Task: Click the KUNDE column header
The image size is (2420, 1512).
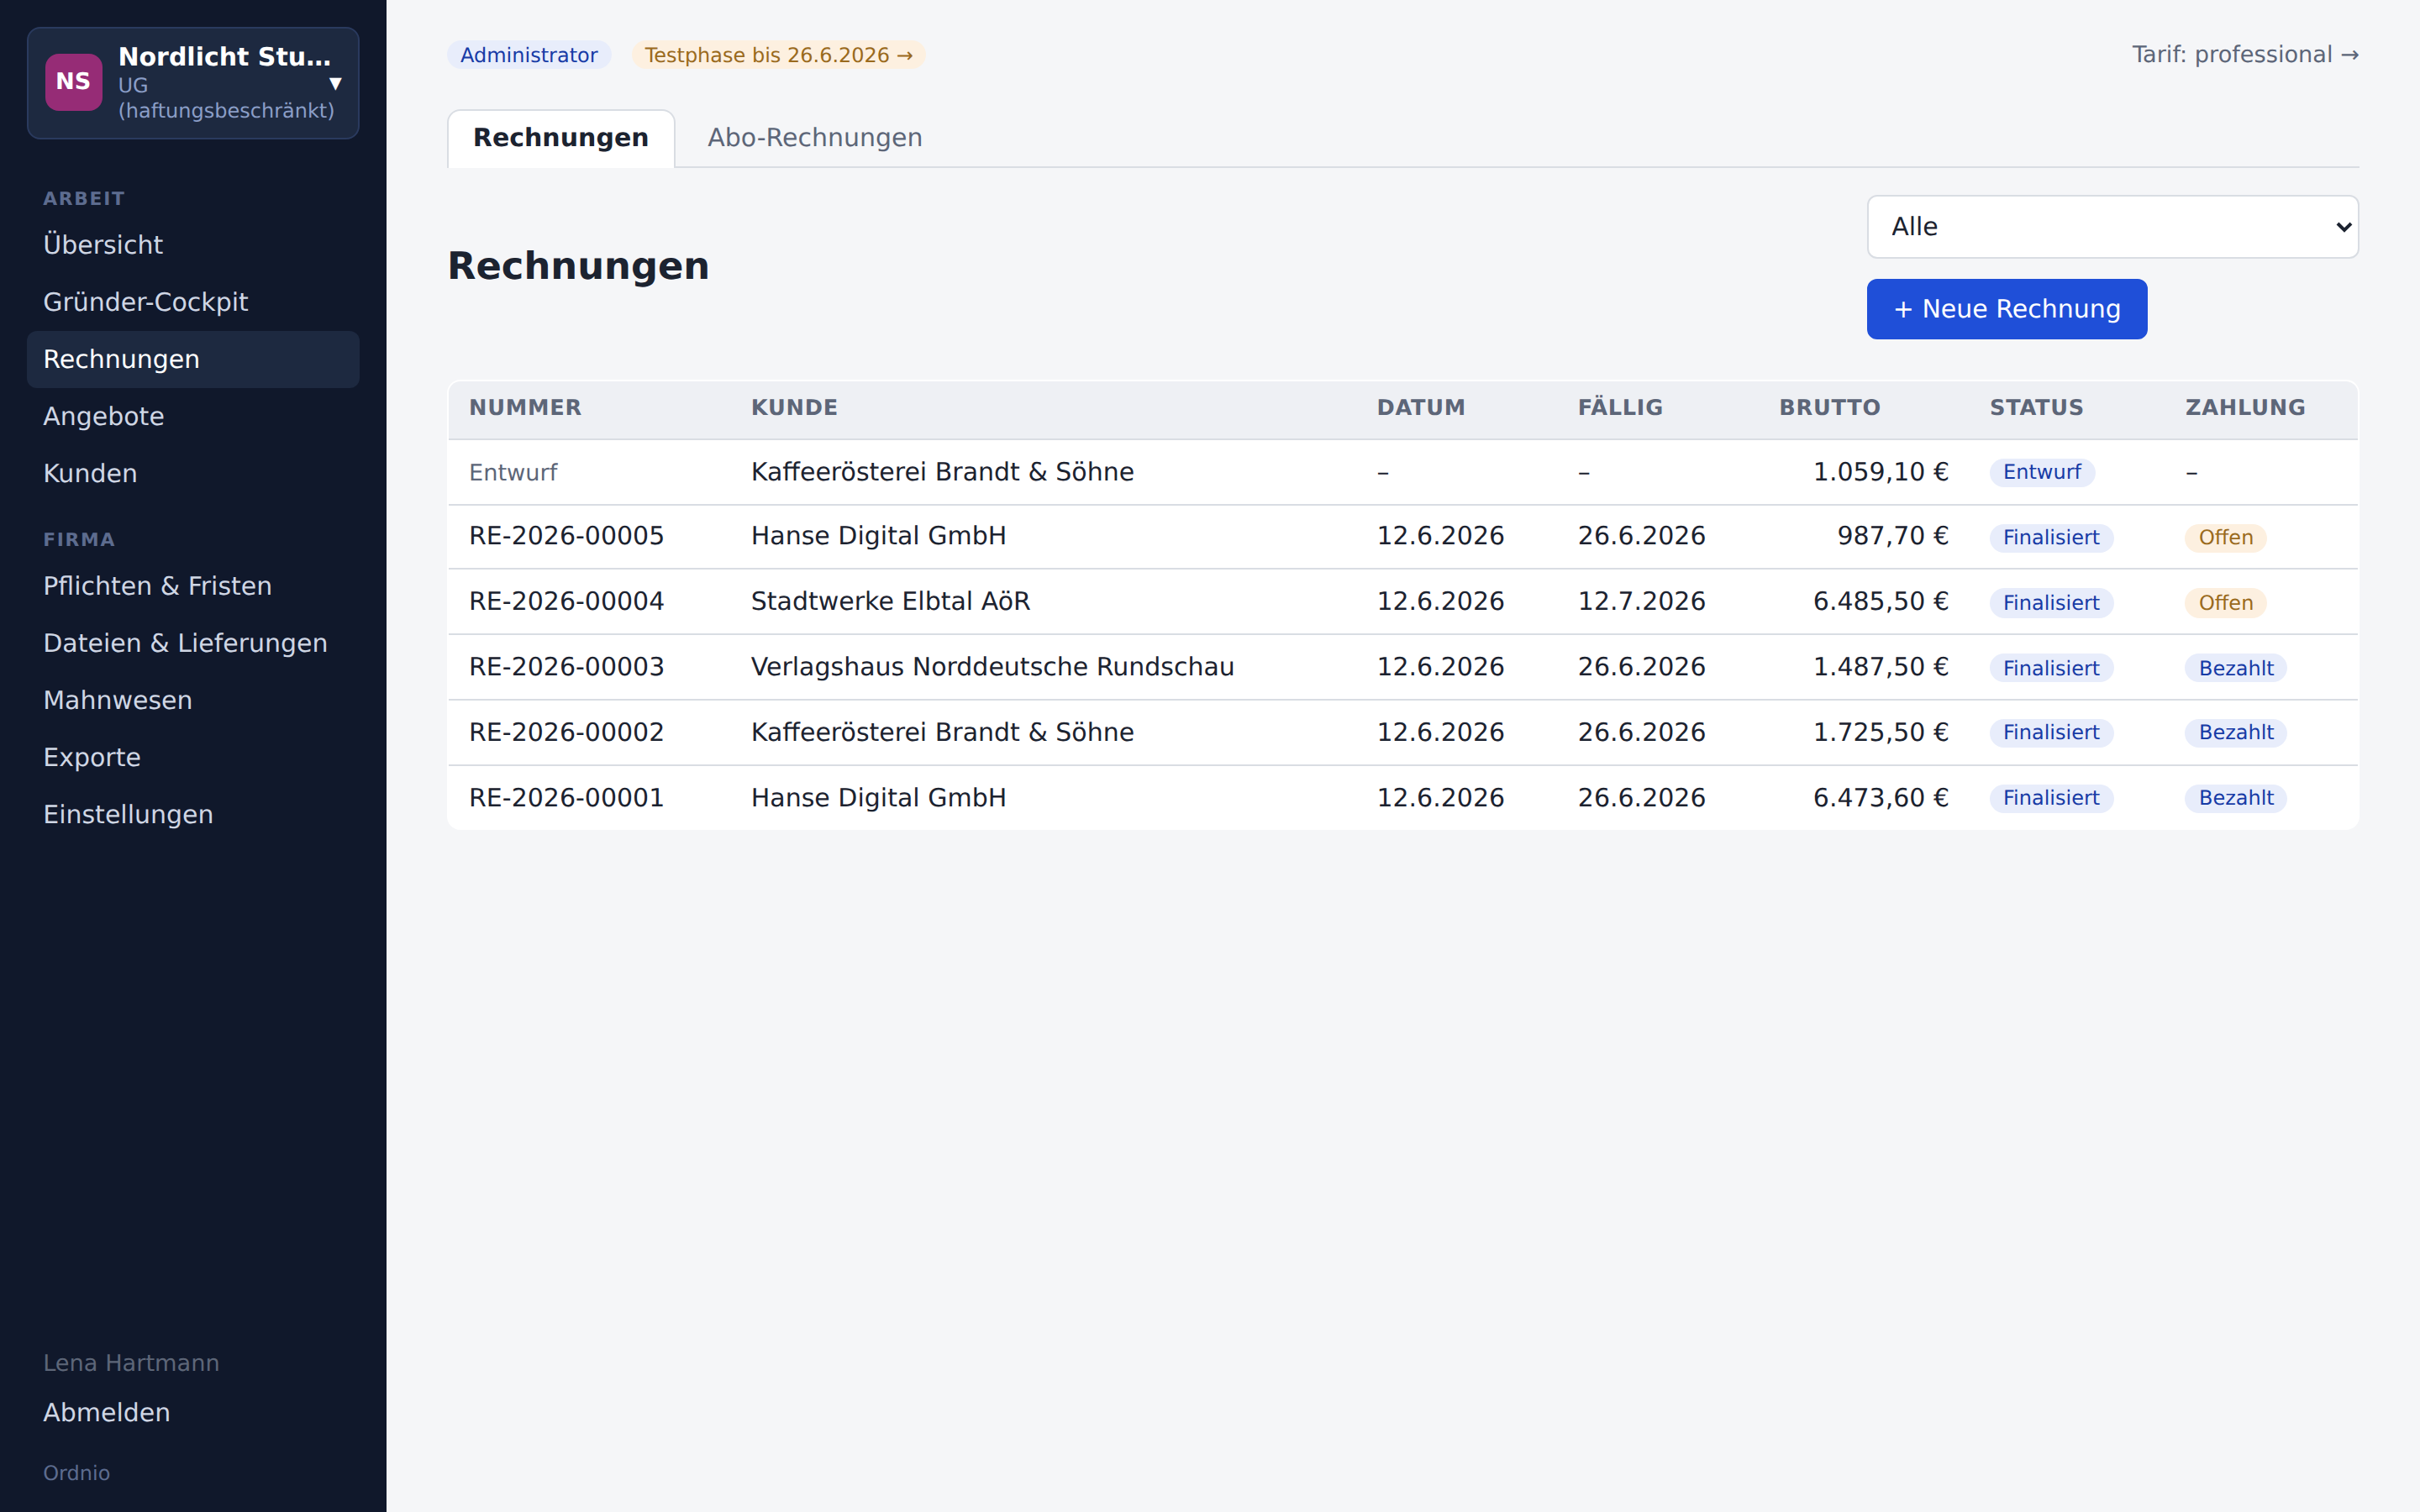Action: click(x=794, y=408)
